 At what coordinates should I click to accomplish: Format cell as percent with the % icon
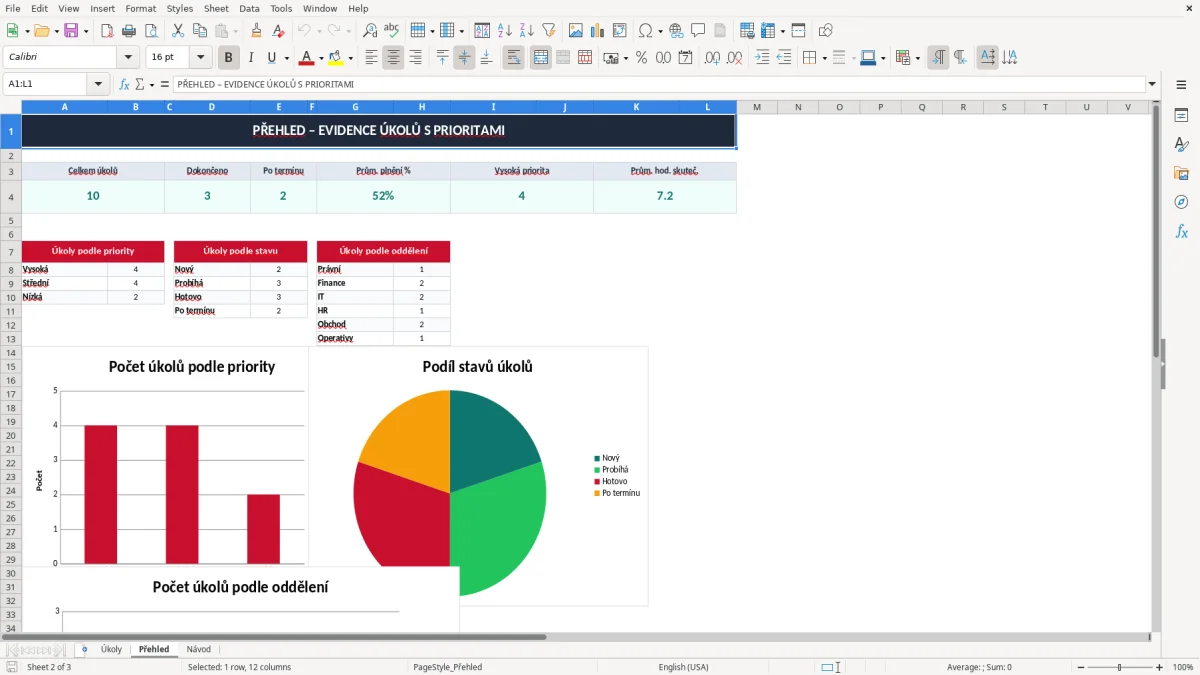[x=642, y=58]
